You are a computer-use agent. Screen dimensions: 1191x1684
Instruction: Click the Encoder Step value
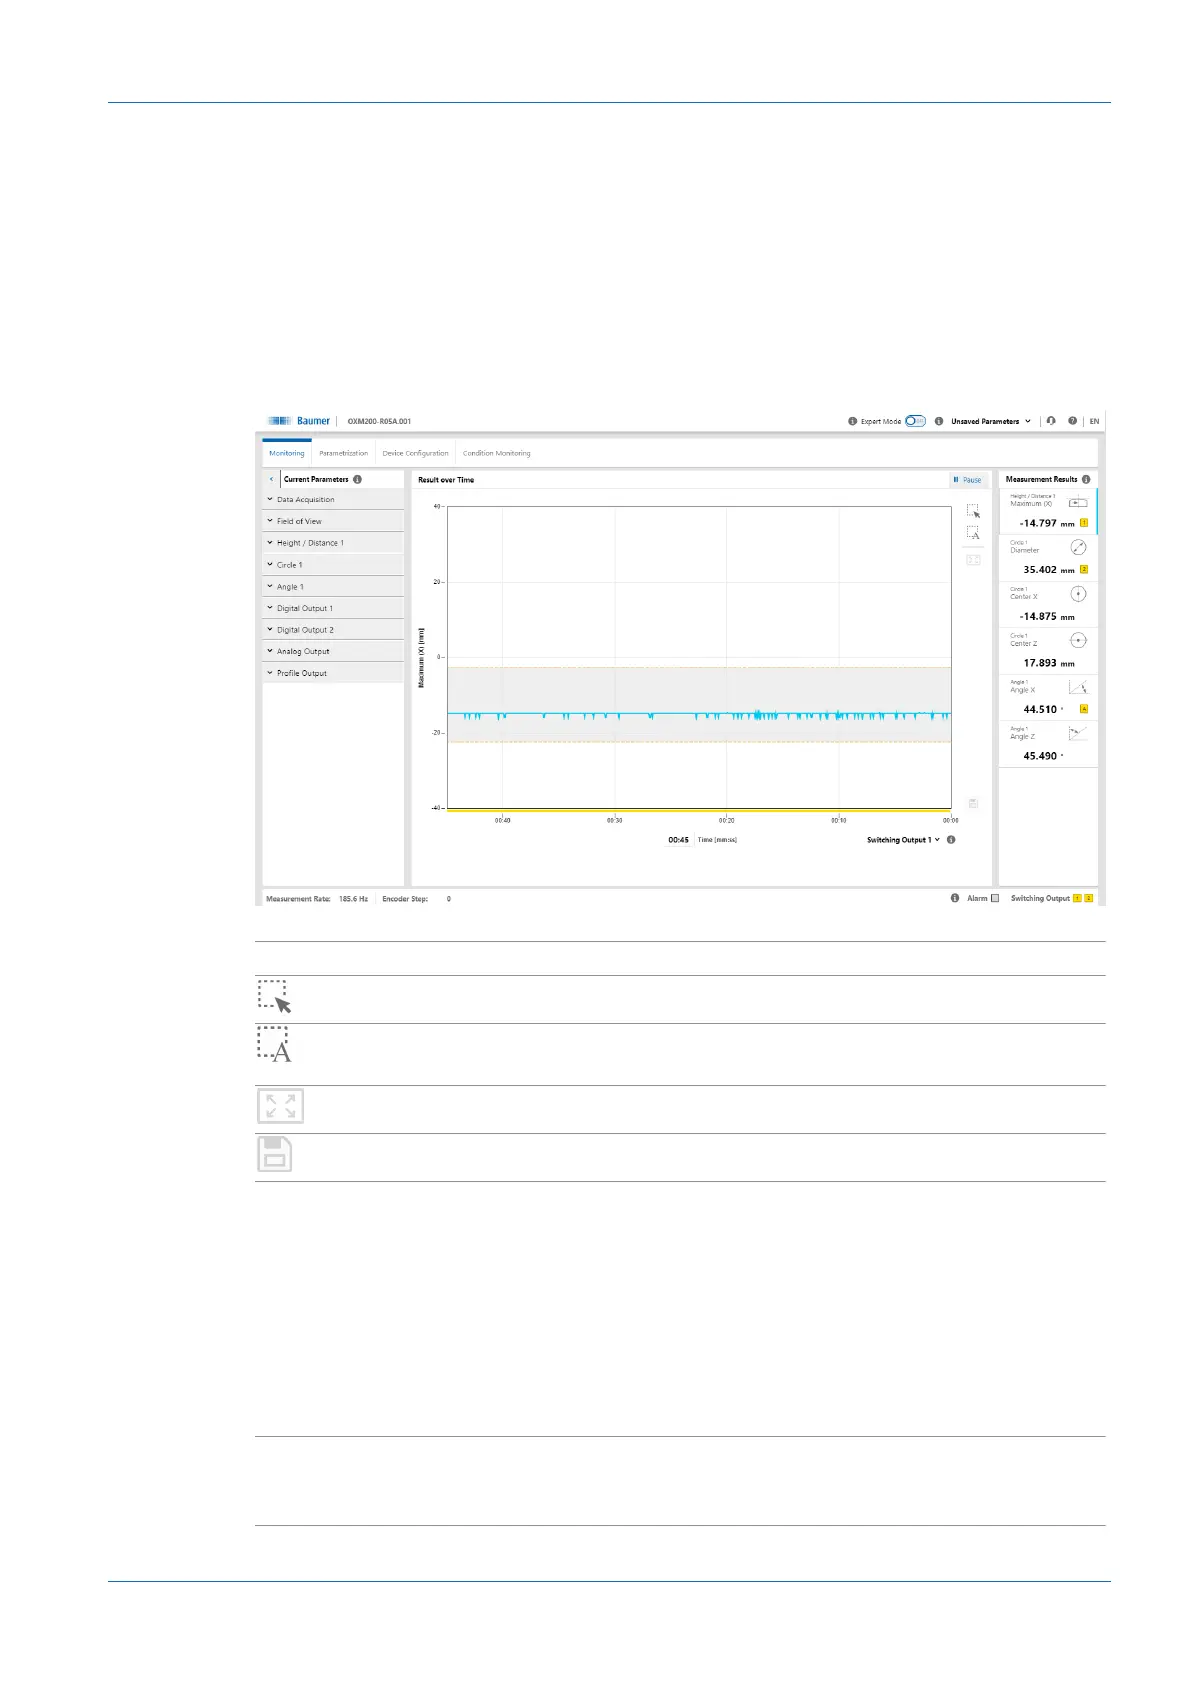pos(449,899)
